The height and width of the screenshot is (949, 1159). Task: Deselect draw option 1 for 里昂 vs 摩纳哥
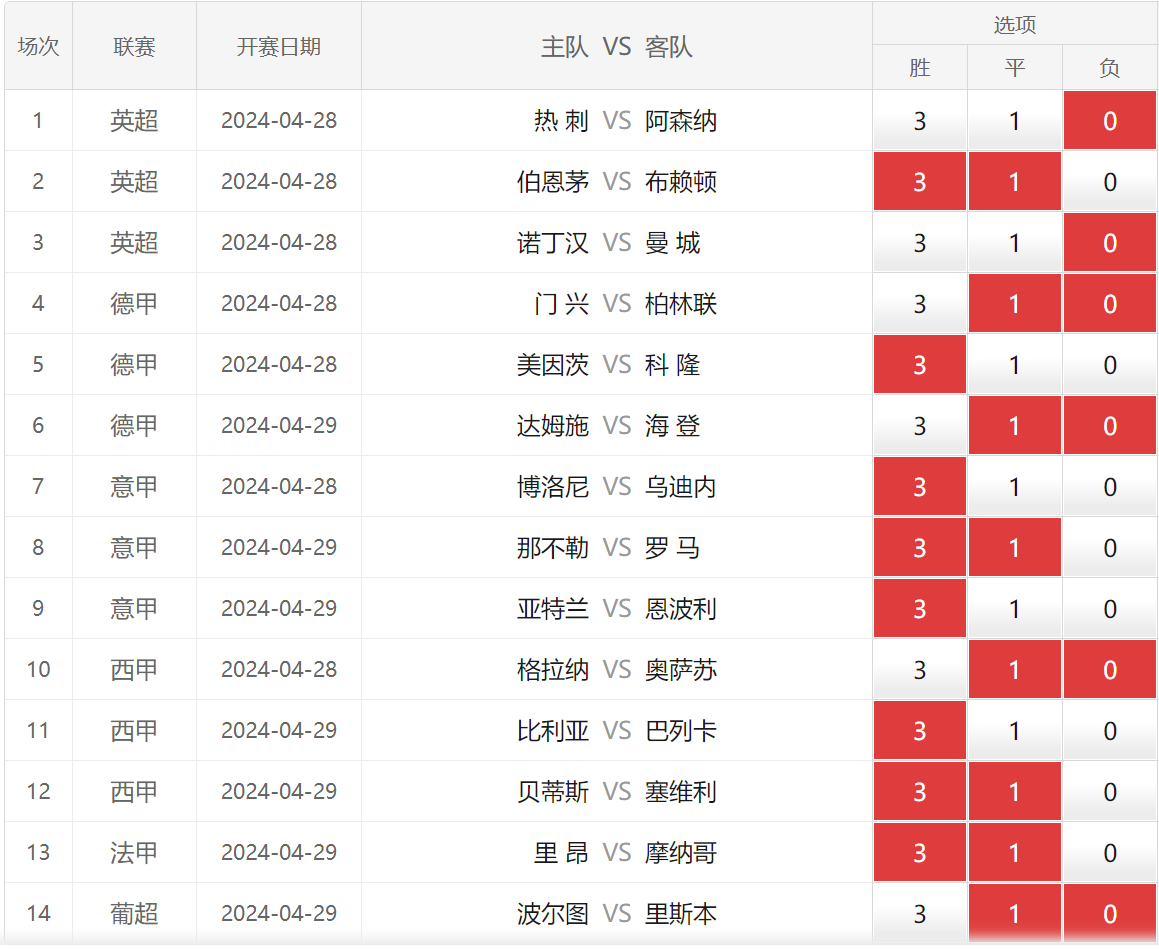click(x=1015, y=852)
